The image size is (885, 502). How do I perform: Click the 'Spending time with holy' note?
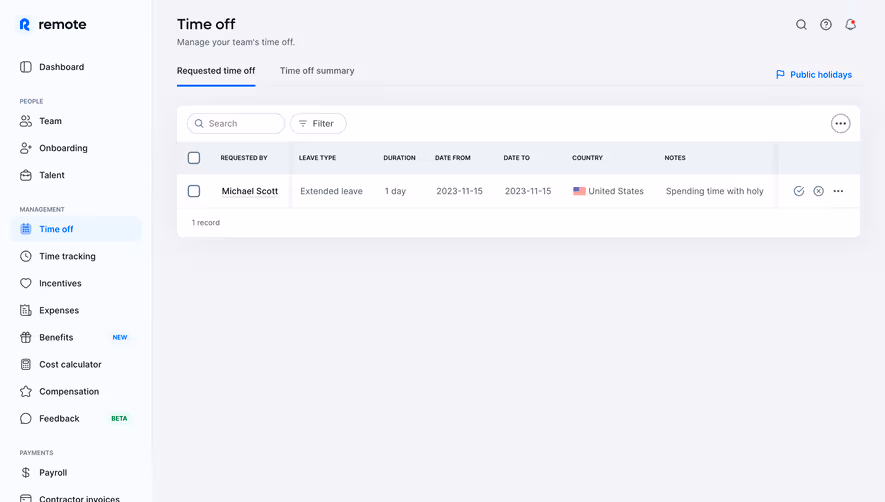pyautogui.click(x=715, y=191)
